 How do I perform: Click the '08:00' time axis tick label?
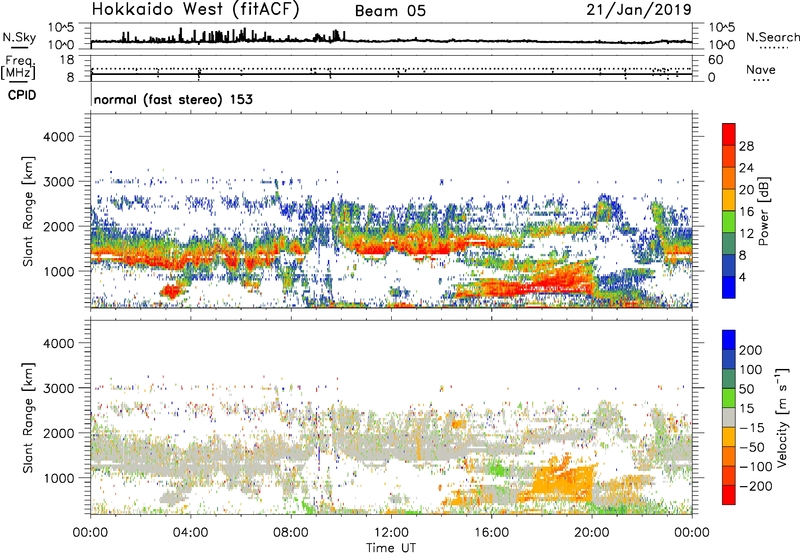click(291, 533)
